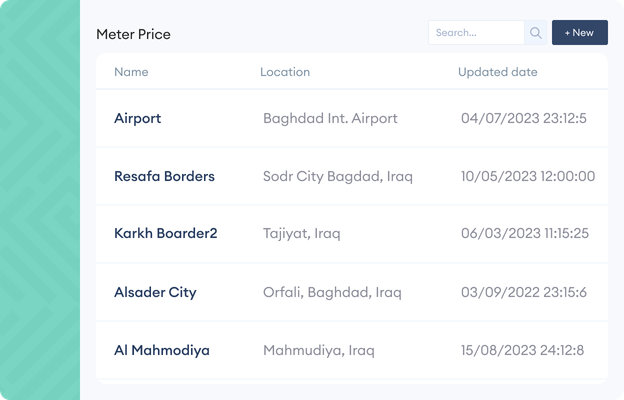Click the 06/03/2023 11:15:25 date cell

525,233
